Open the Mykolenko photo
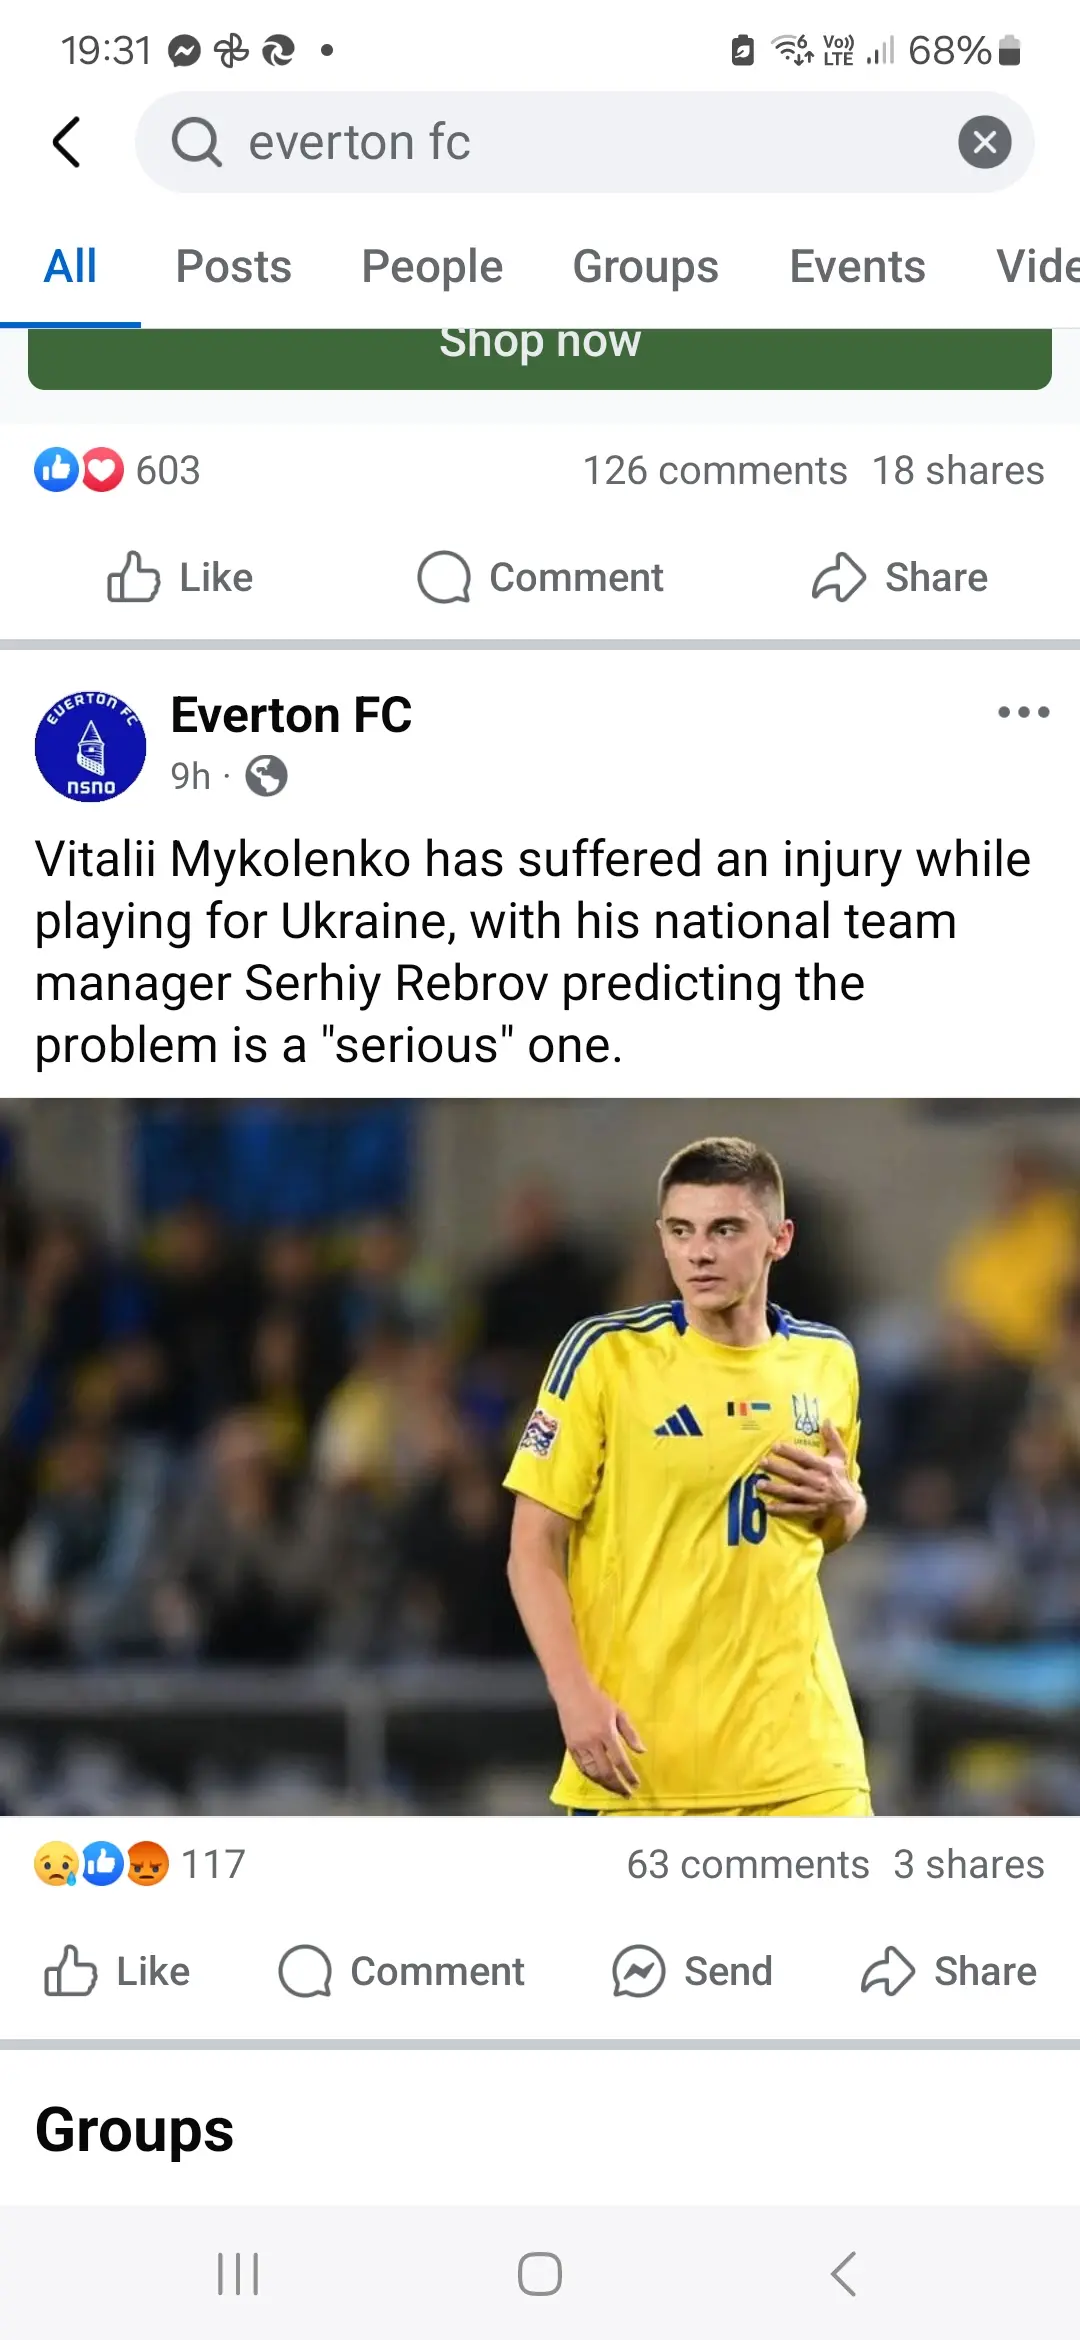Image resolution: width=1080 pixels, height=2340 pixels. click(540, 1456)
